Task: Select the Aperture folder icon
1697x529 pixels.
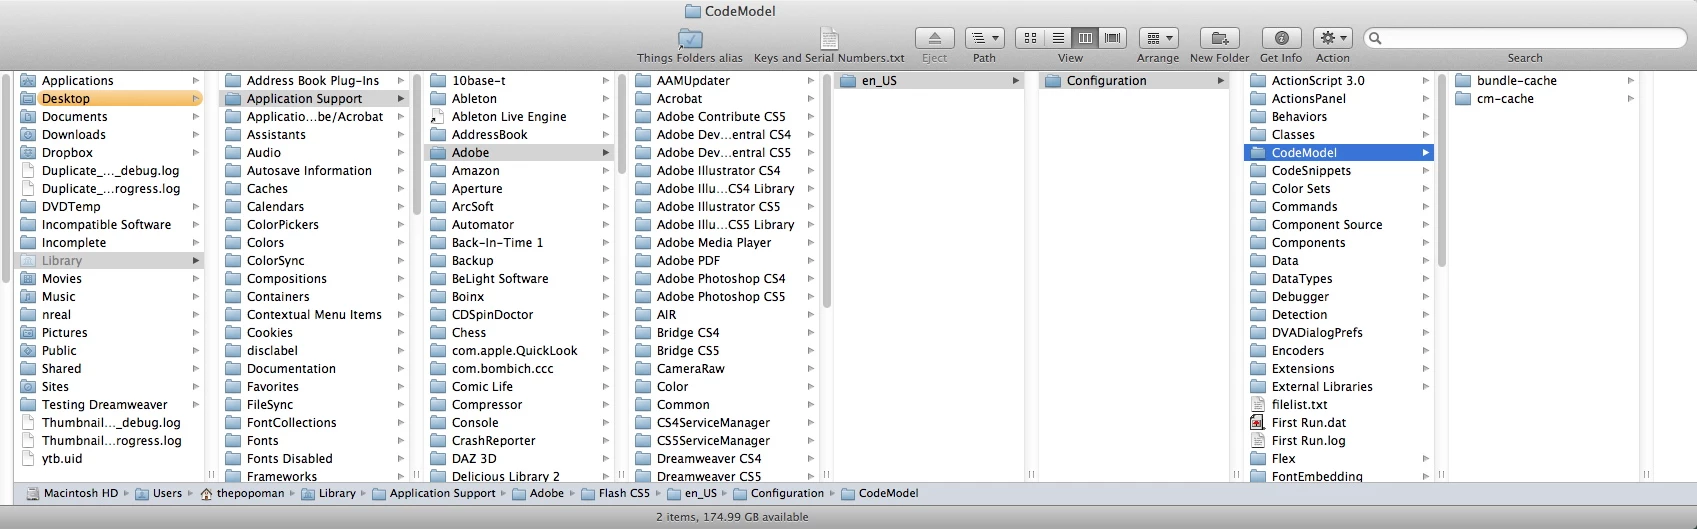Action: [437, 189]
